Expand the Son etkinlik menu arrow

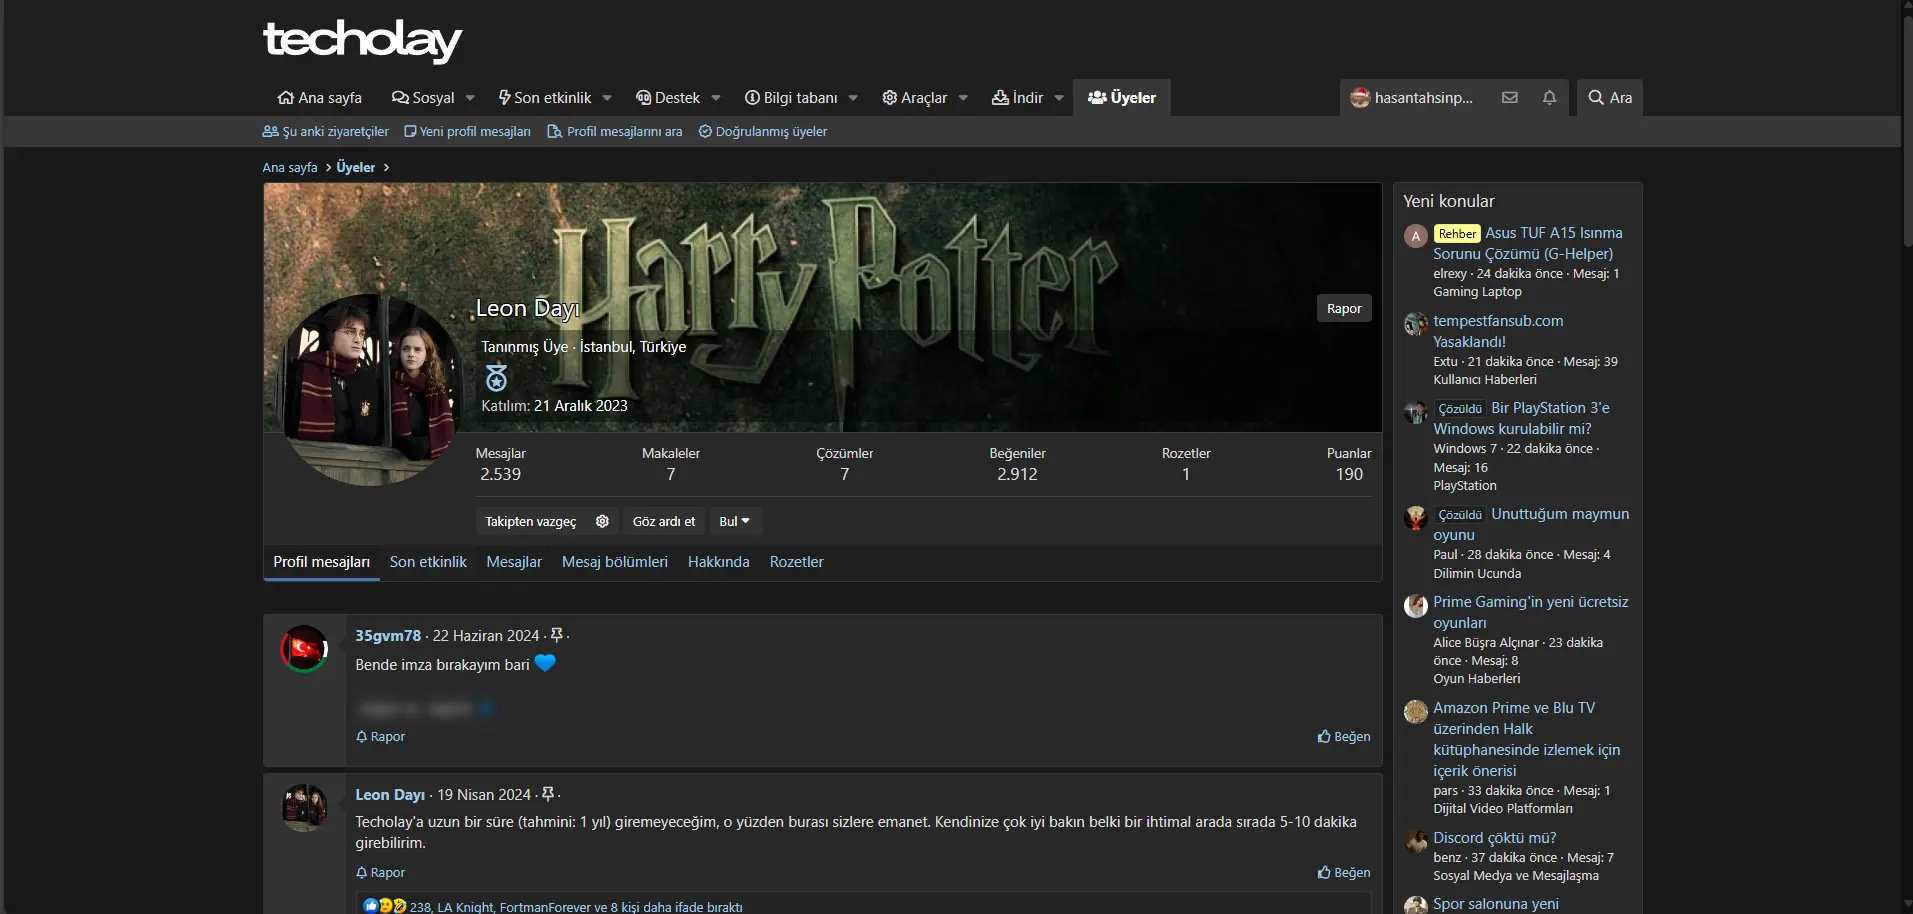point(607,98)
